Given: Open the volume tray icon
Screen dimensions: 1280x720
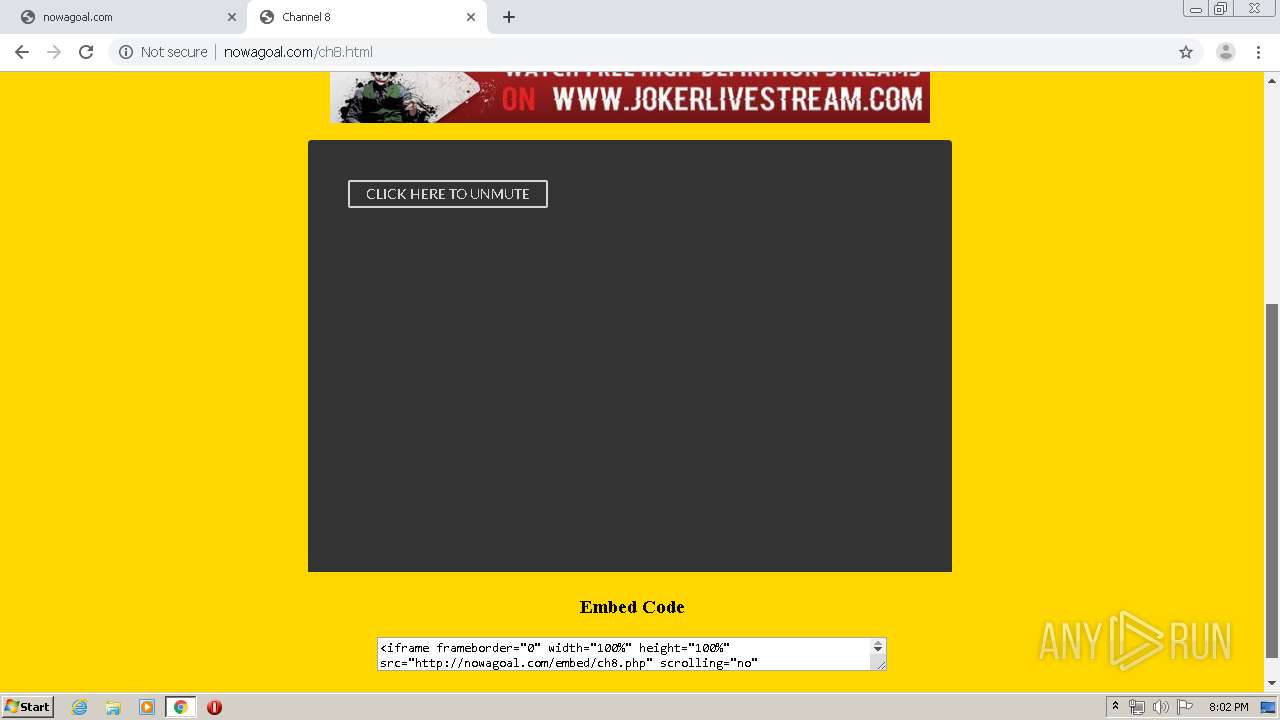Looking at the screenshot, I should tap(1160, 707).
